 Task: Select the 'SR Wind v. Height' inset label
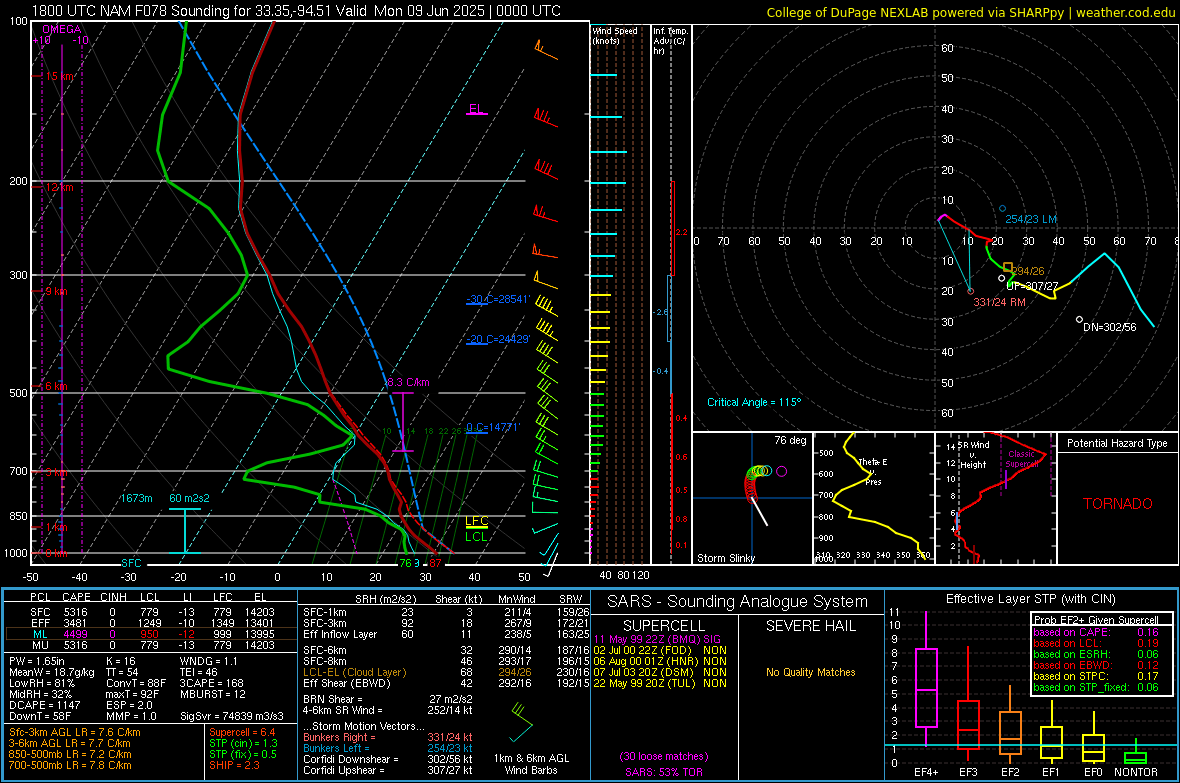pyautogui.click(x=973, y=455)
